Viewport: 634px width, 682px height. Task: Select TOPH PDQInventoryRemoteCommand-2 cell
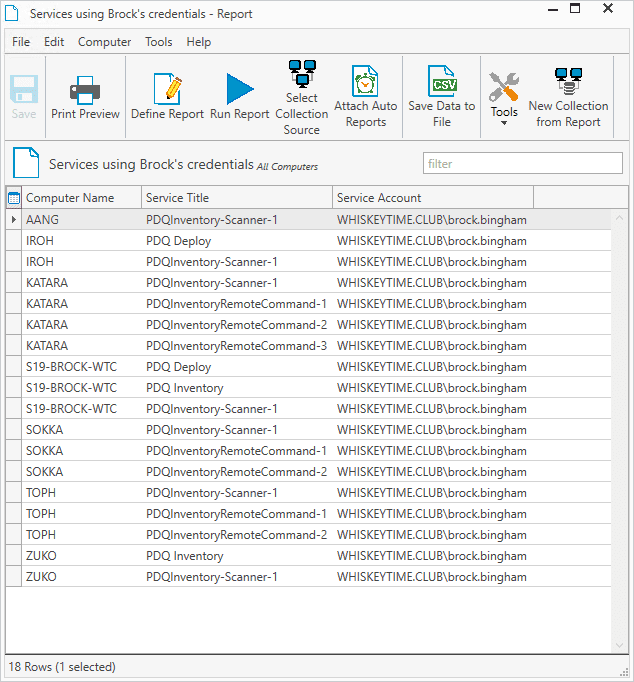click(x=236, y=535)
